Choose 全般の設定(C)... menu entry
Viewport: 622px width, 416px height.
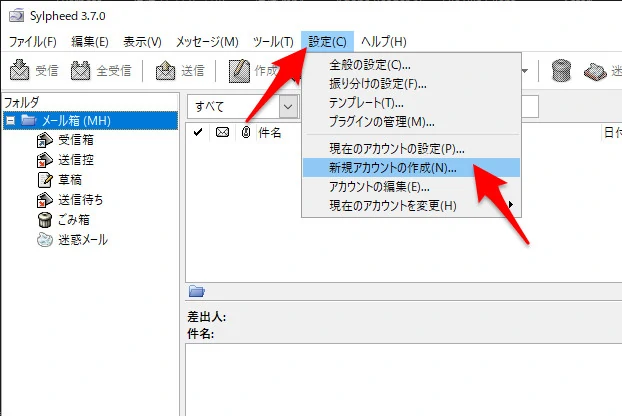(x=411, y=65)
